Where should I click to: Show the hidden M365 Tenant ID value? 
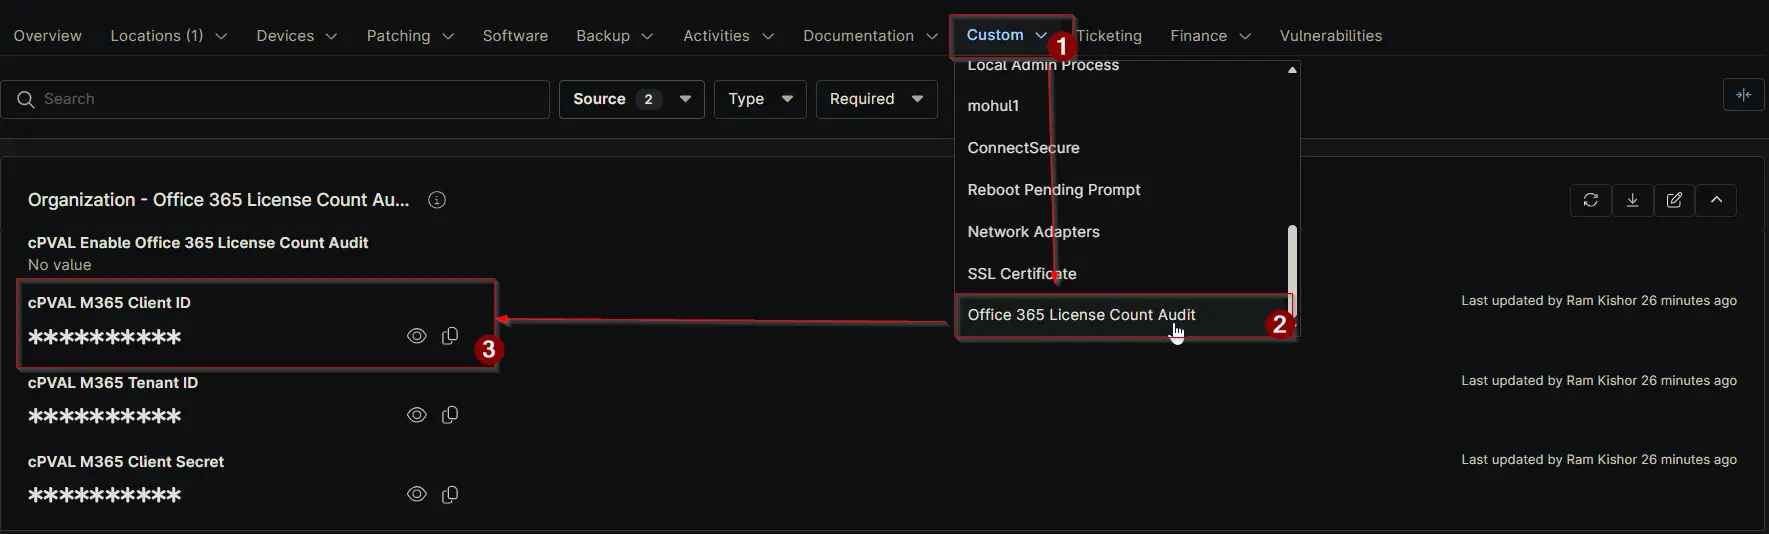[x=417, y=415]
